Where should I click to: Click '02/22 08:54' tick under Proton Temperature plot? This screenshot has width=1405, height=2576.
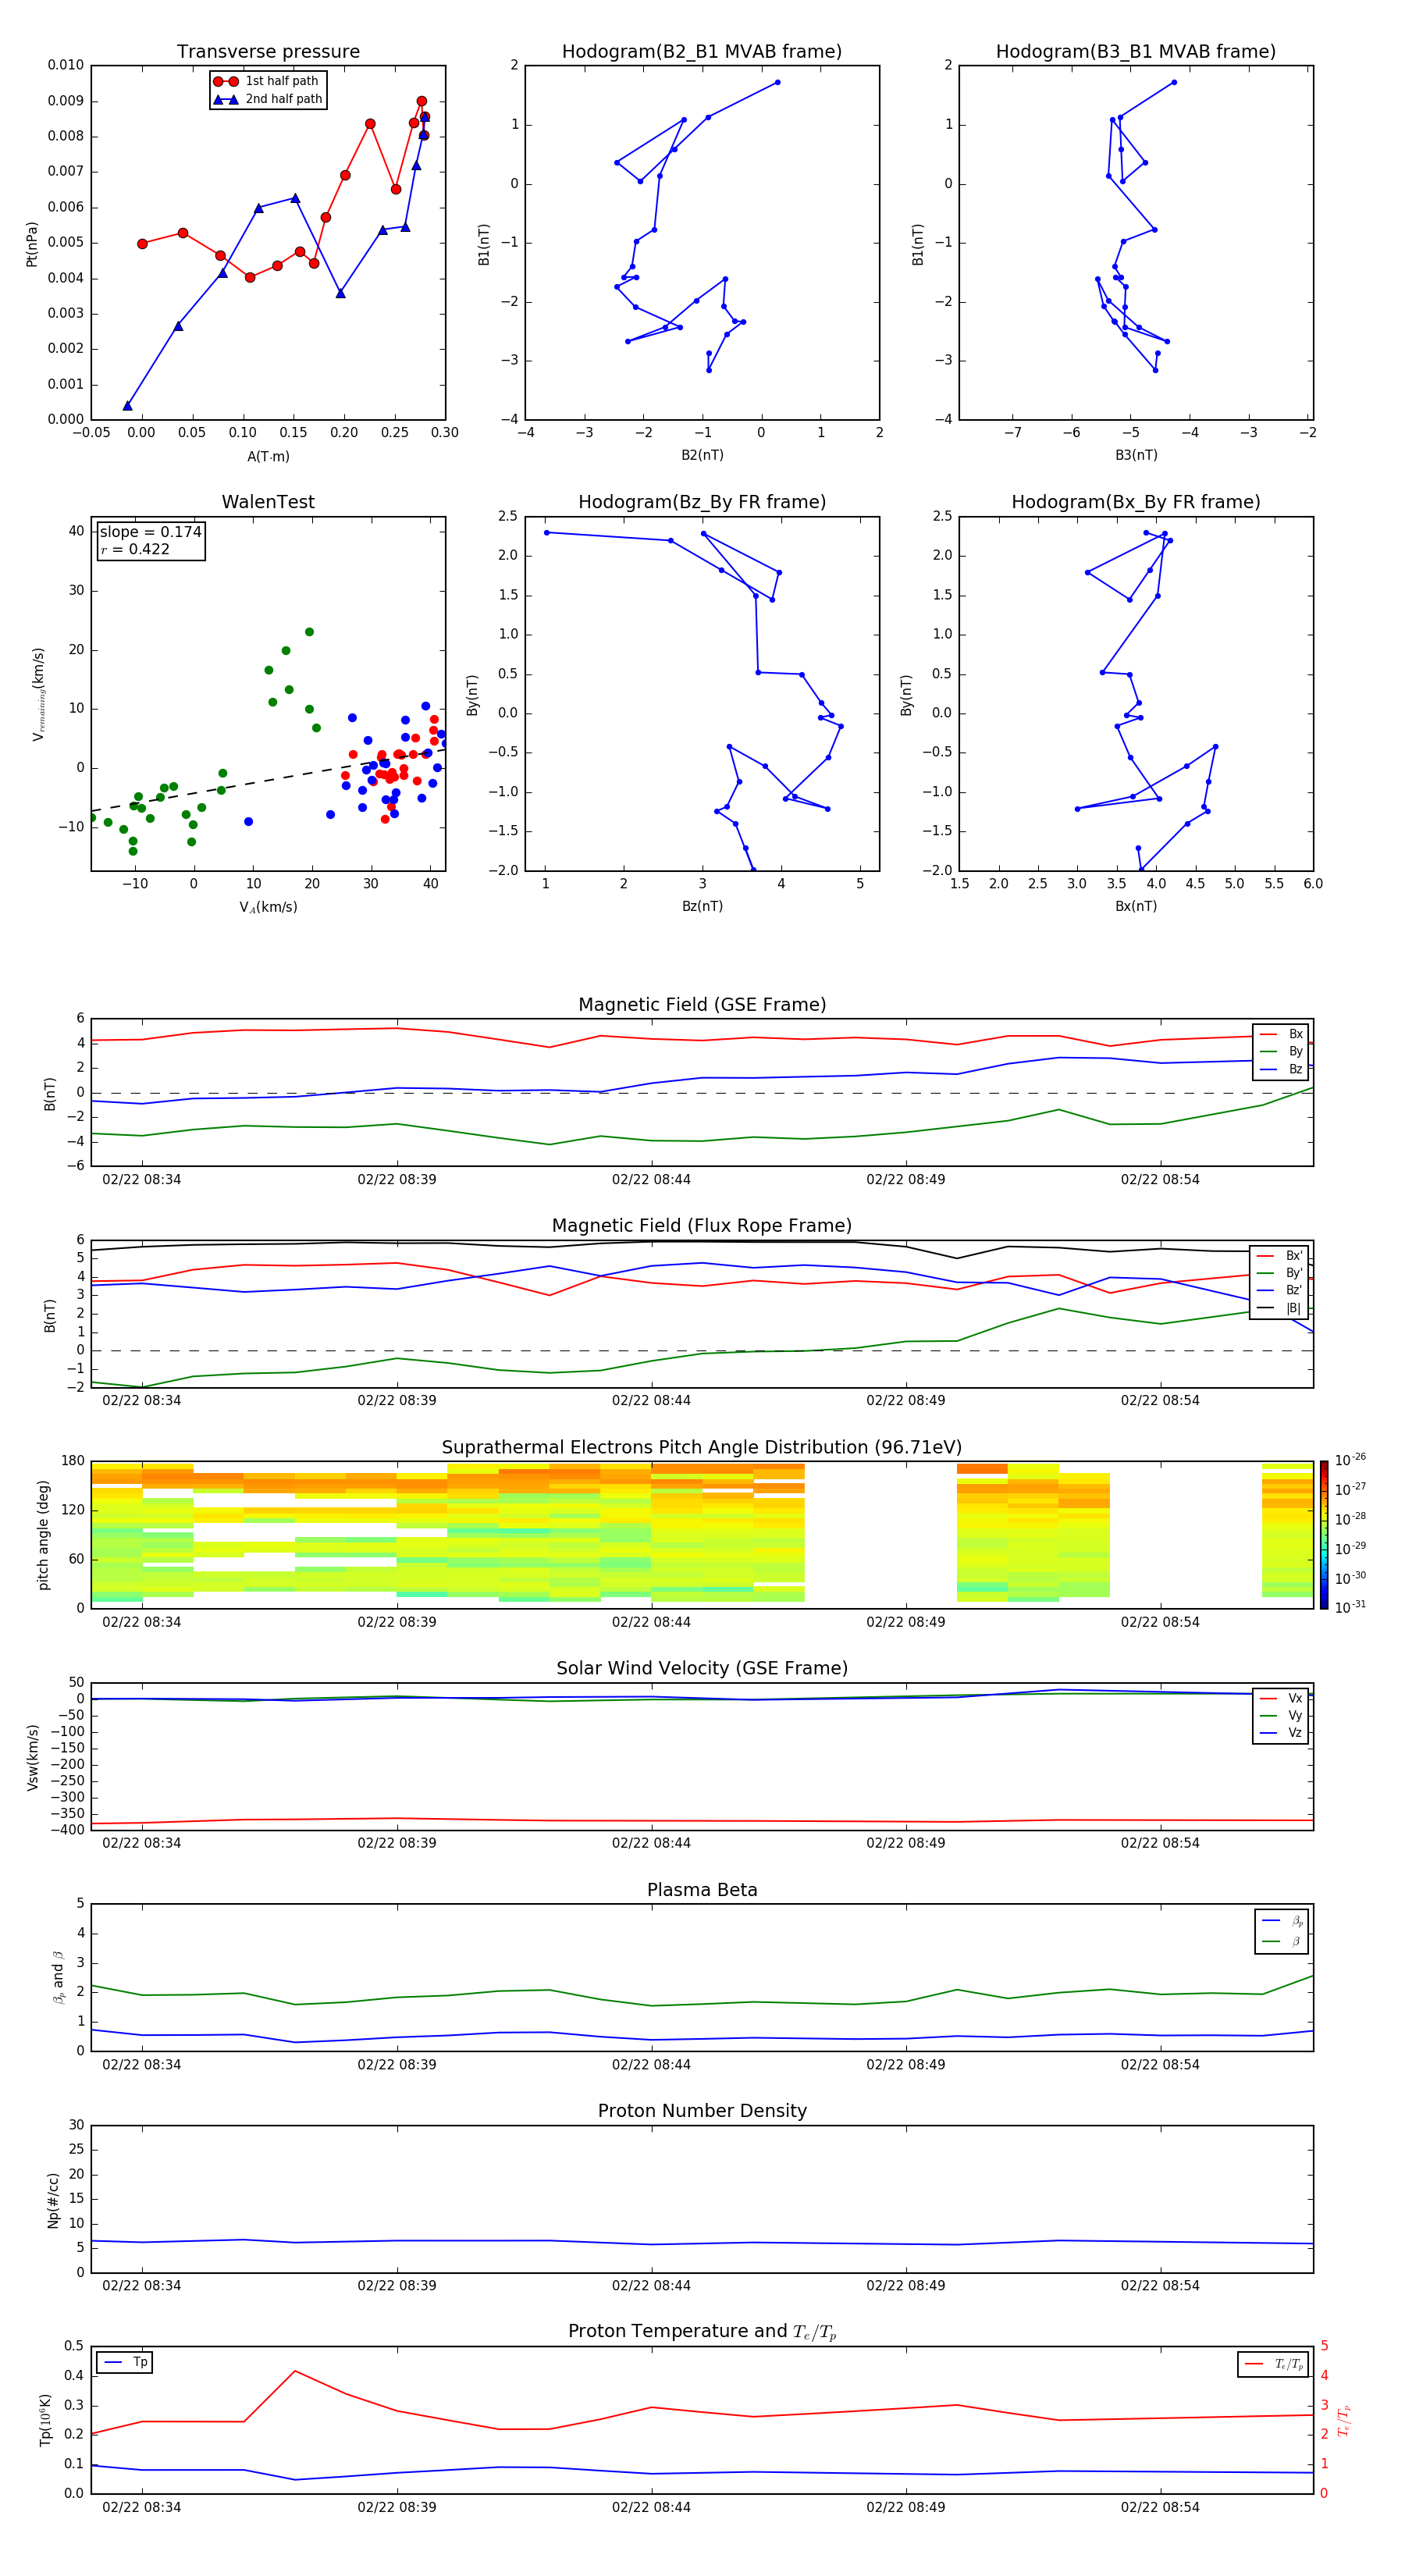click(1160, 2507)
